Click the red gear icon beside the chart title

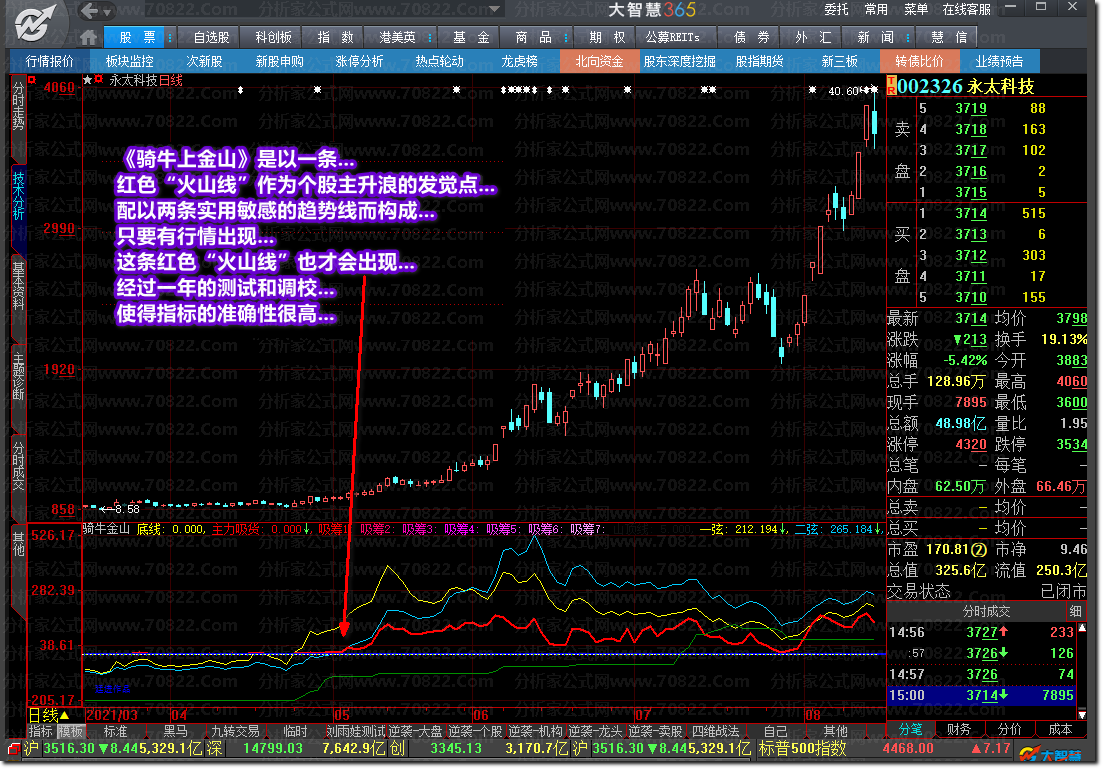[99, 80]
